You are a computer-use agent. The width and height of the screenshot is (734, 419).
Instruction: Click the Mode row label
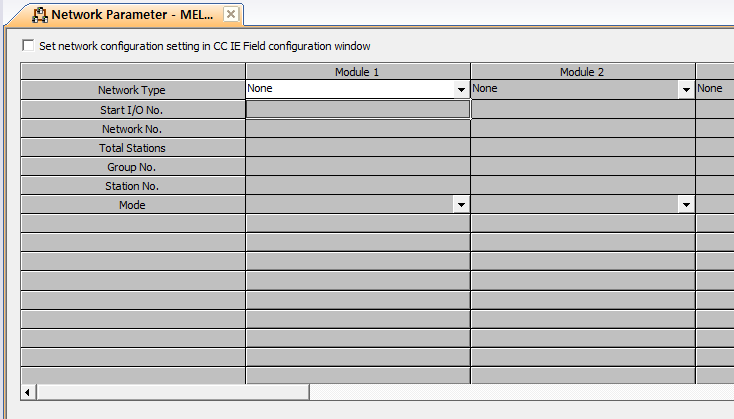click(132, 205)
